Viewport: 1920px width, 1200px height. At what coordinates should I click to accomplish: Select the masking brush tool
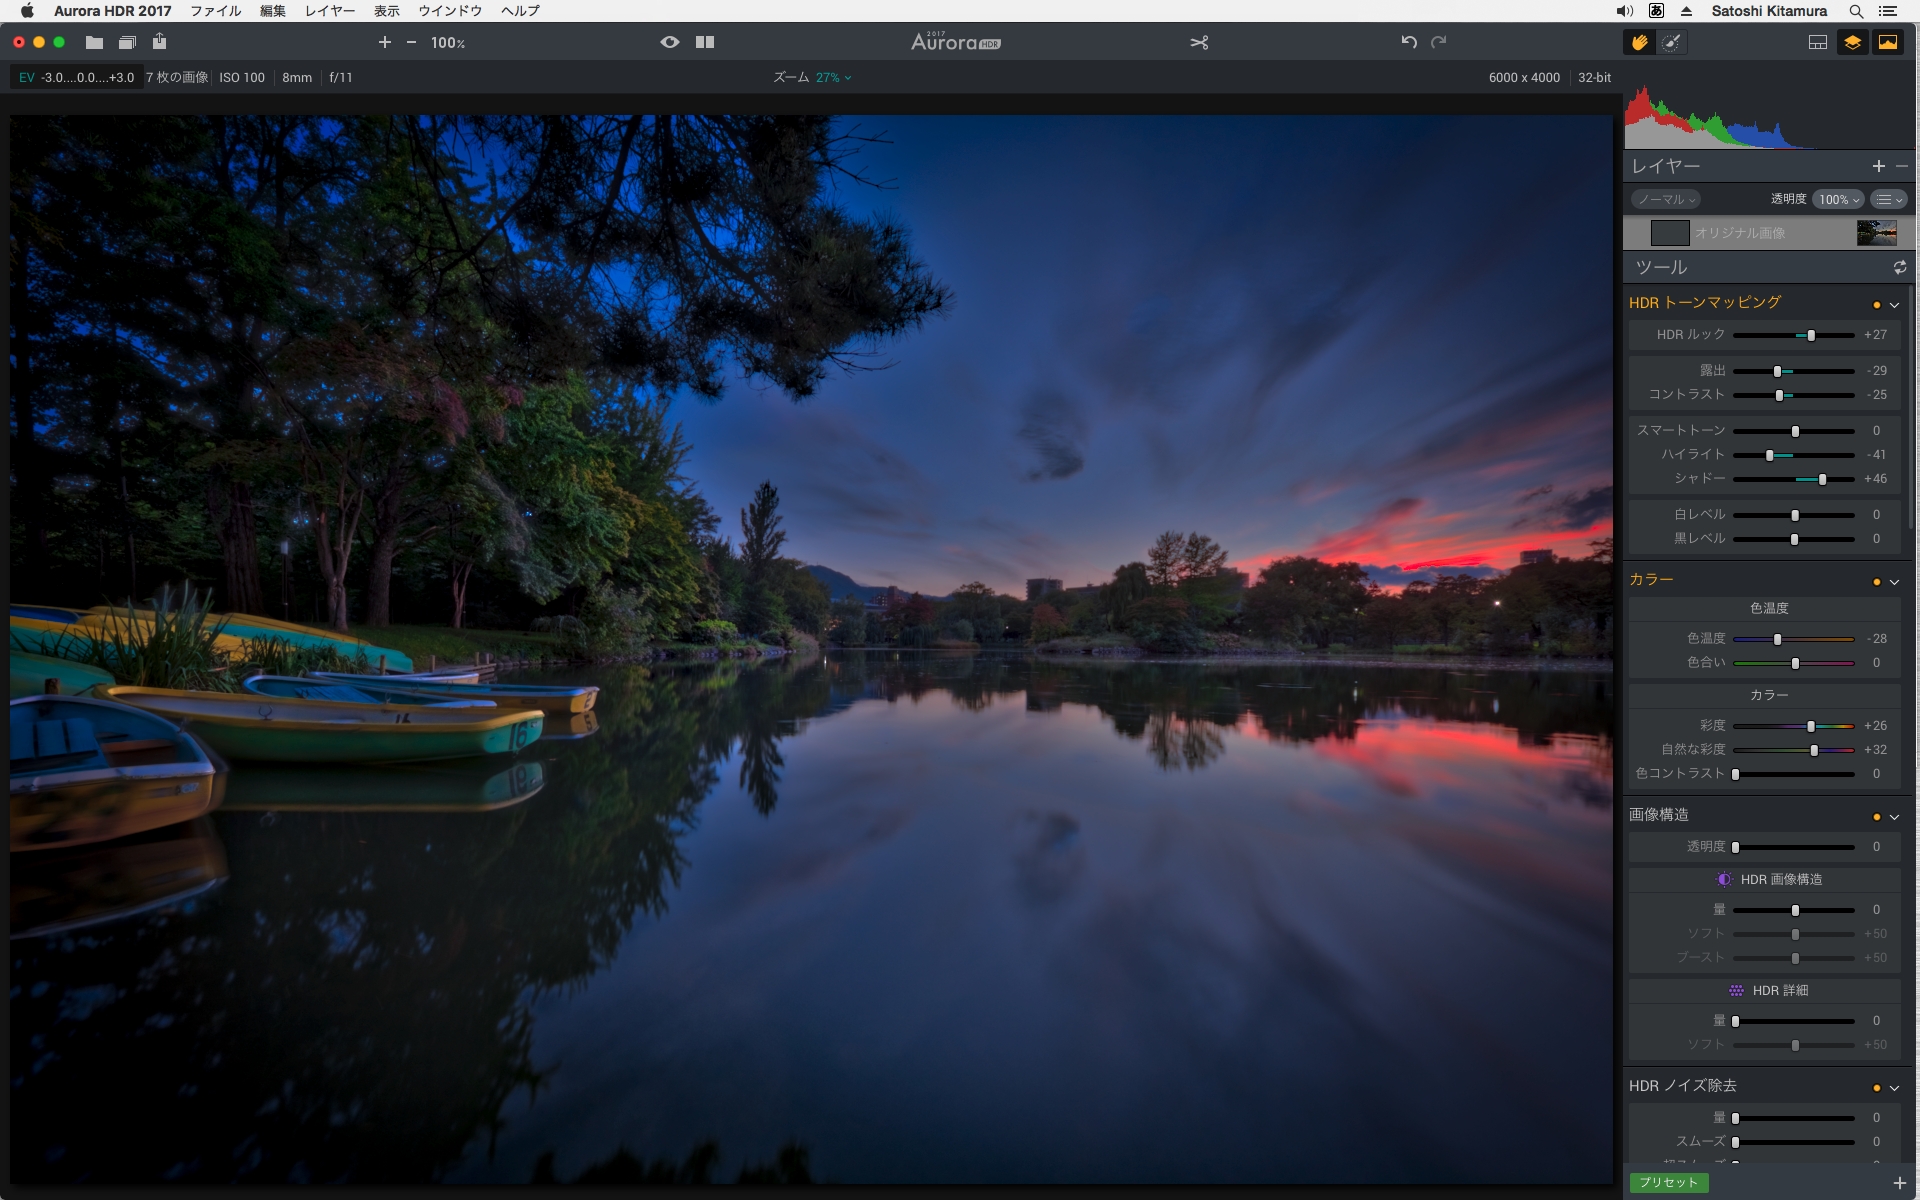tap(1671, 42)
